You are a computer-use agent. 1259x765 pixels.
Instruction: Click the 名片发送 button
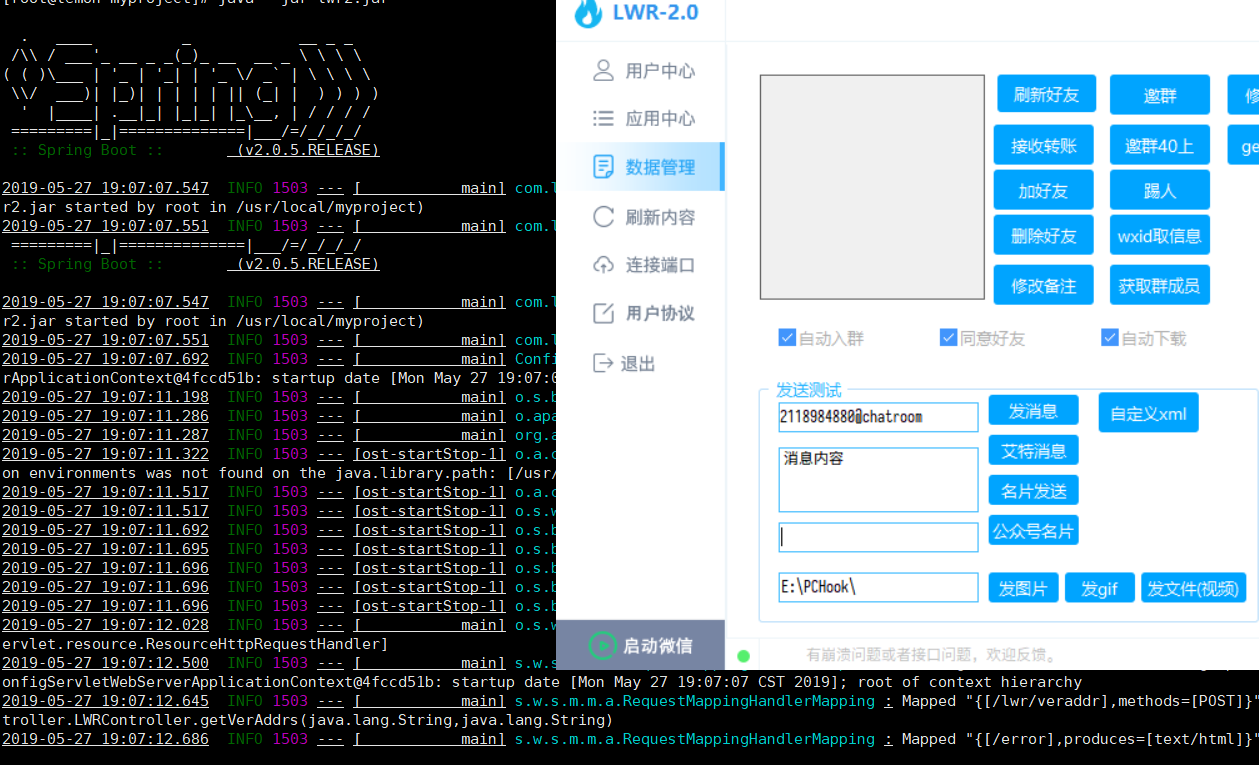click(x=1033, y=490)
